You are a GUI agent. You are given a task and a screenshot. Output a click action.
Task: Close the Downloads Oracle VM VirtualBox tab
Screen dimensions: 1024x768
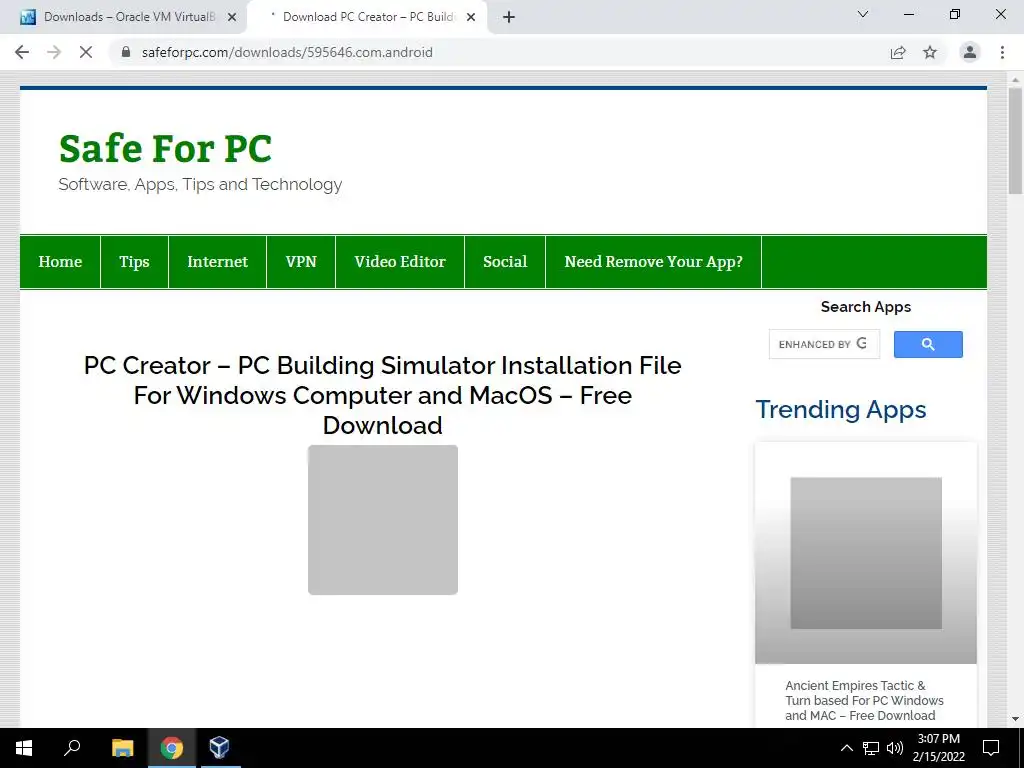(x=232, y=17)
